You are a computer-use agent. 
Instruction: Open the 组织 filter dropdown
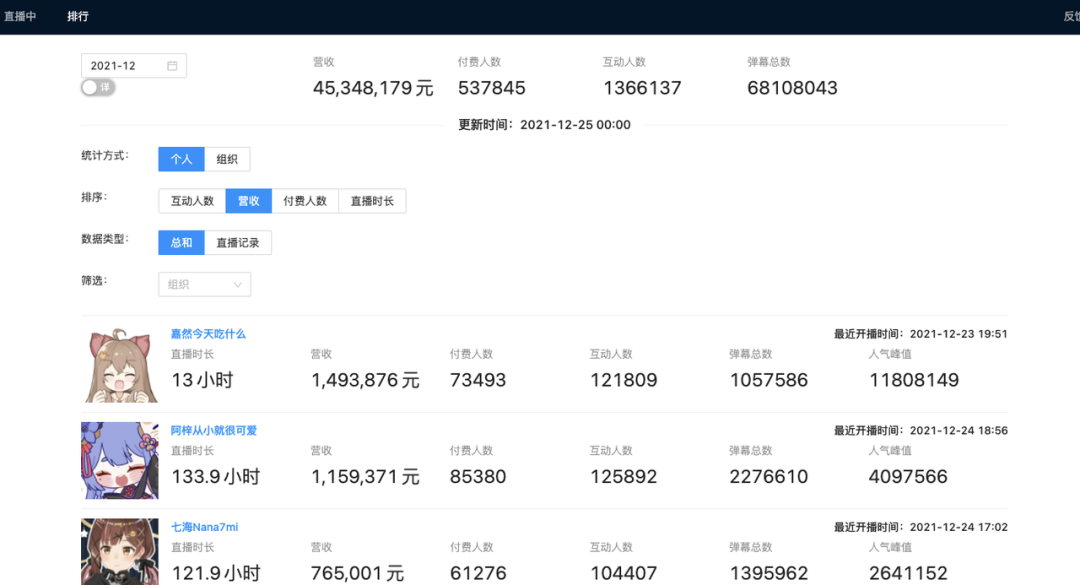click(x=205, y=285)
